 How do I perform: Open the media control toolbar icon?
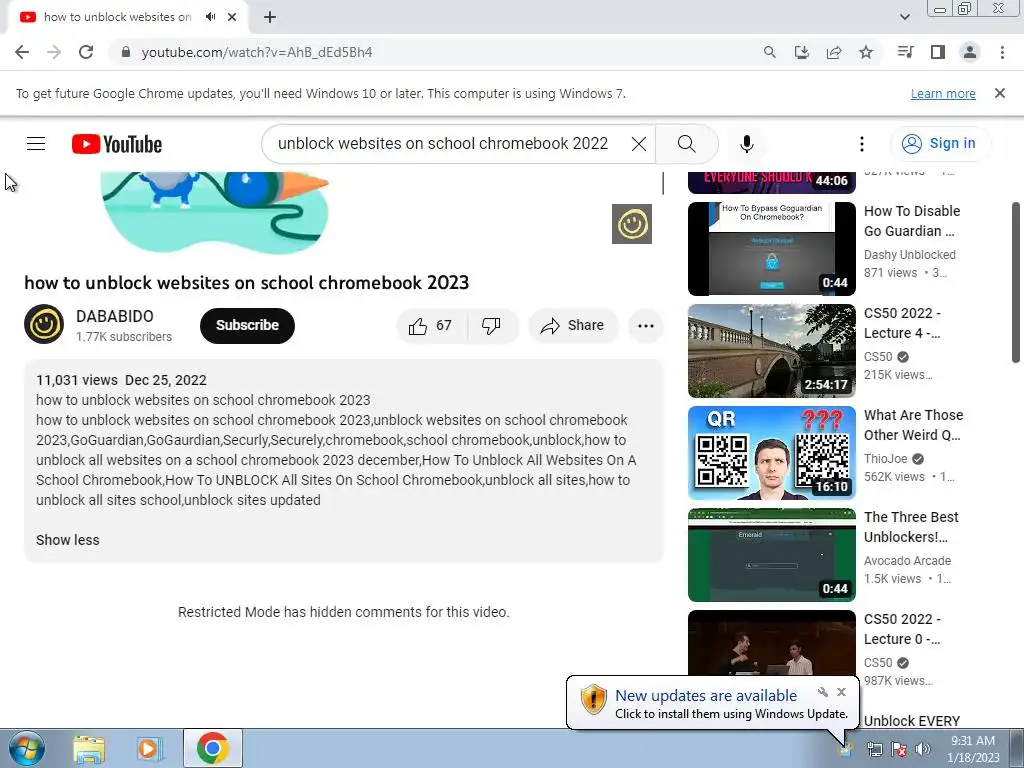[905, 52]
